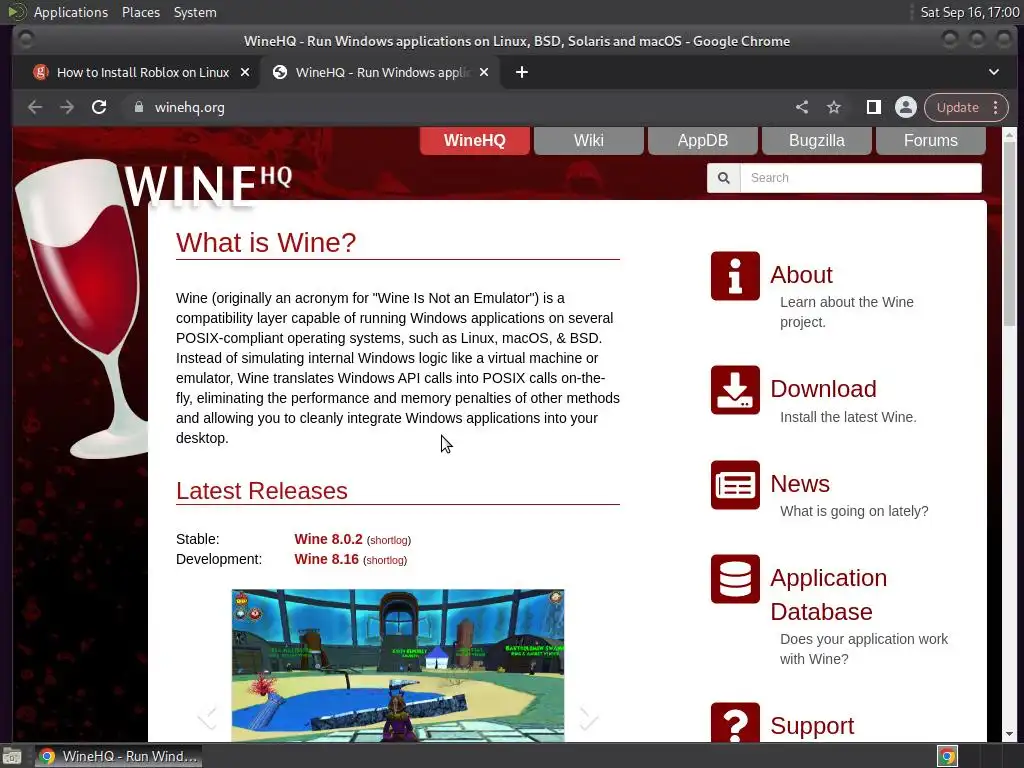Click the show desktop icon in bottom panel

pyautogui.click(x=12, y=756)
